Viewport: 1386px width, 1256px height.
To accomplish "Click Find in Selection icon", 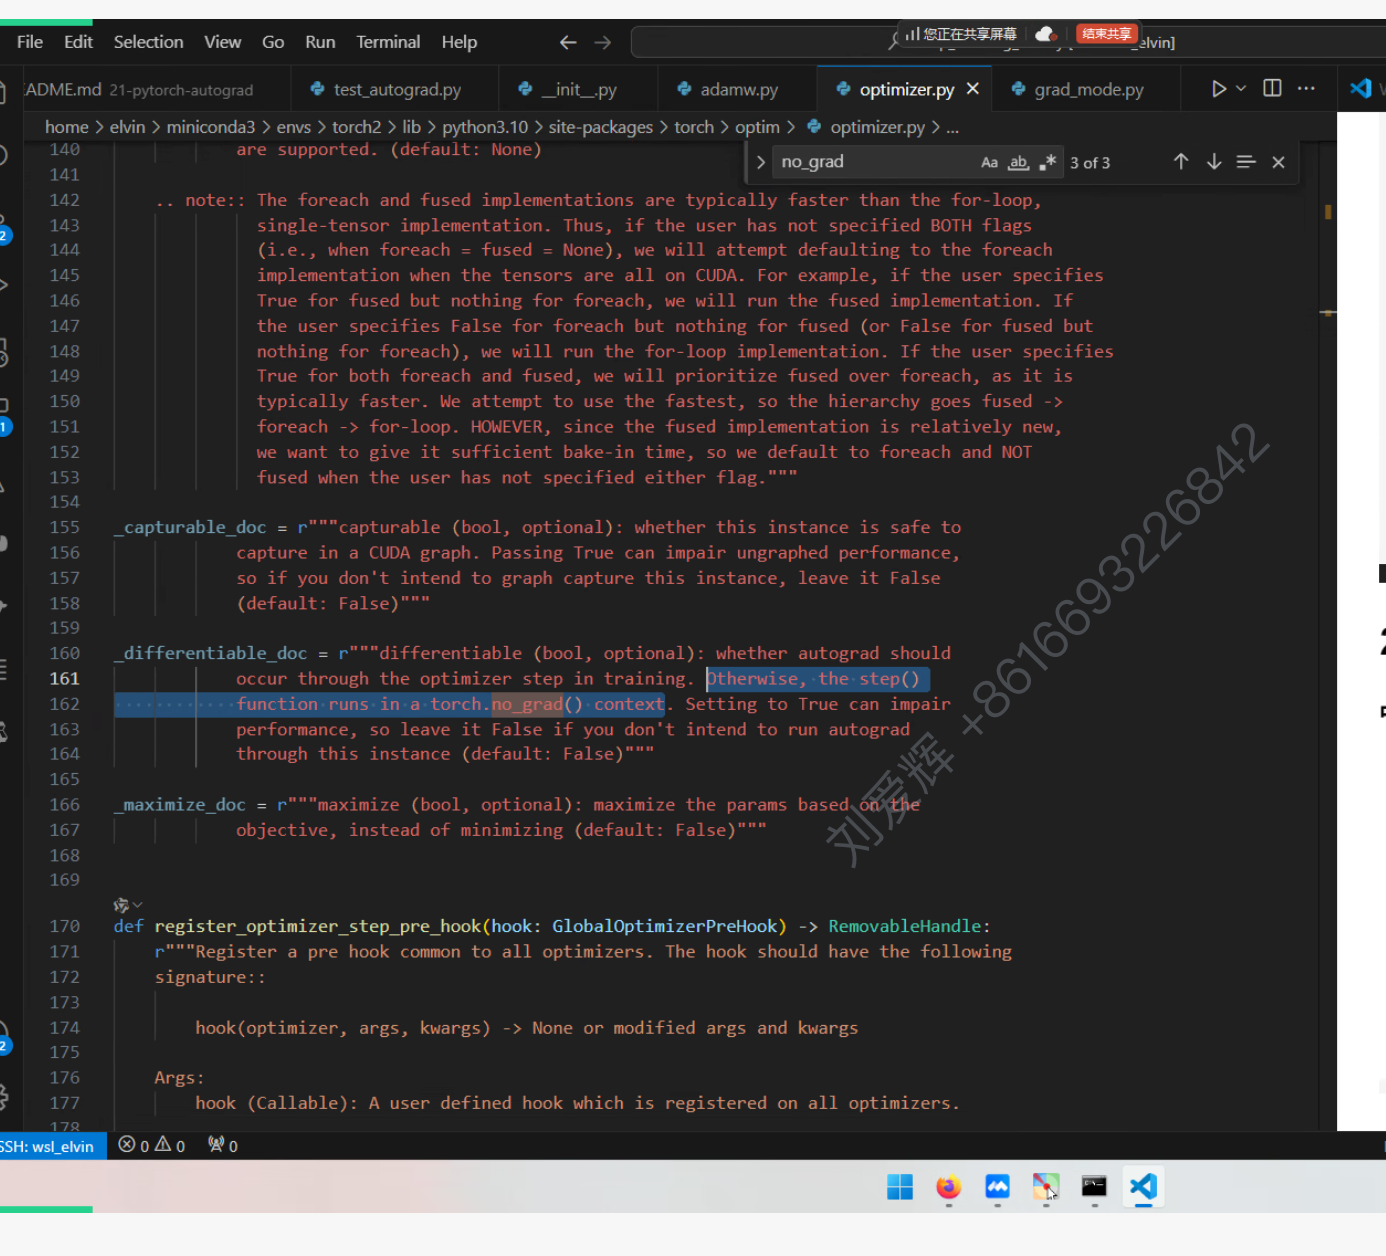I will pyautogui.click(x=1245, y=162).
